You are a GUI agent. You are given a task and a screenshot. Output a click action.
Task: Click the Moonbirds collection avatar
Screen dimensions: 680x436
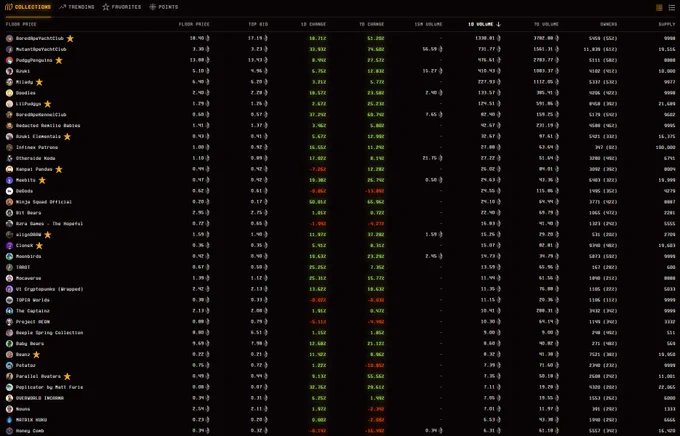click(x=10, y=256)
